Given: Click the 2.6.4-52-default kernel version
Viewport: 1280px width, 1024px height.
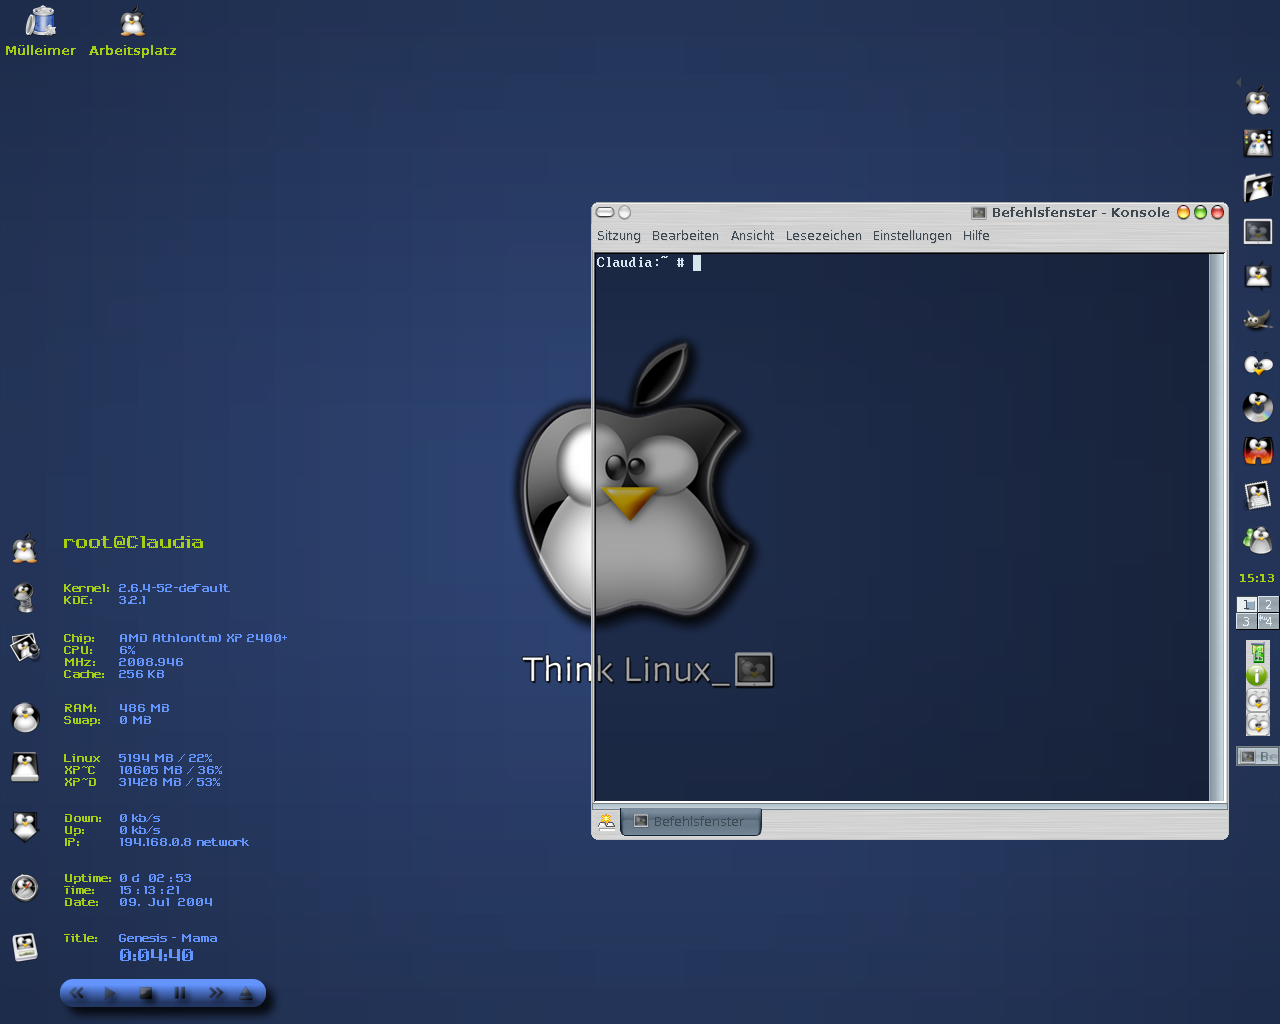Looking at the screenshot, I should 174,588.
